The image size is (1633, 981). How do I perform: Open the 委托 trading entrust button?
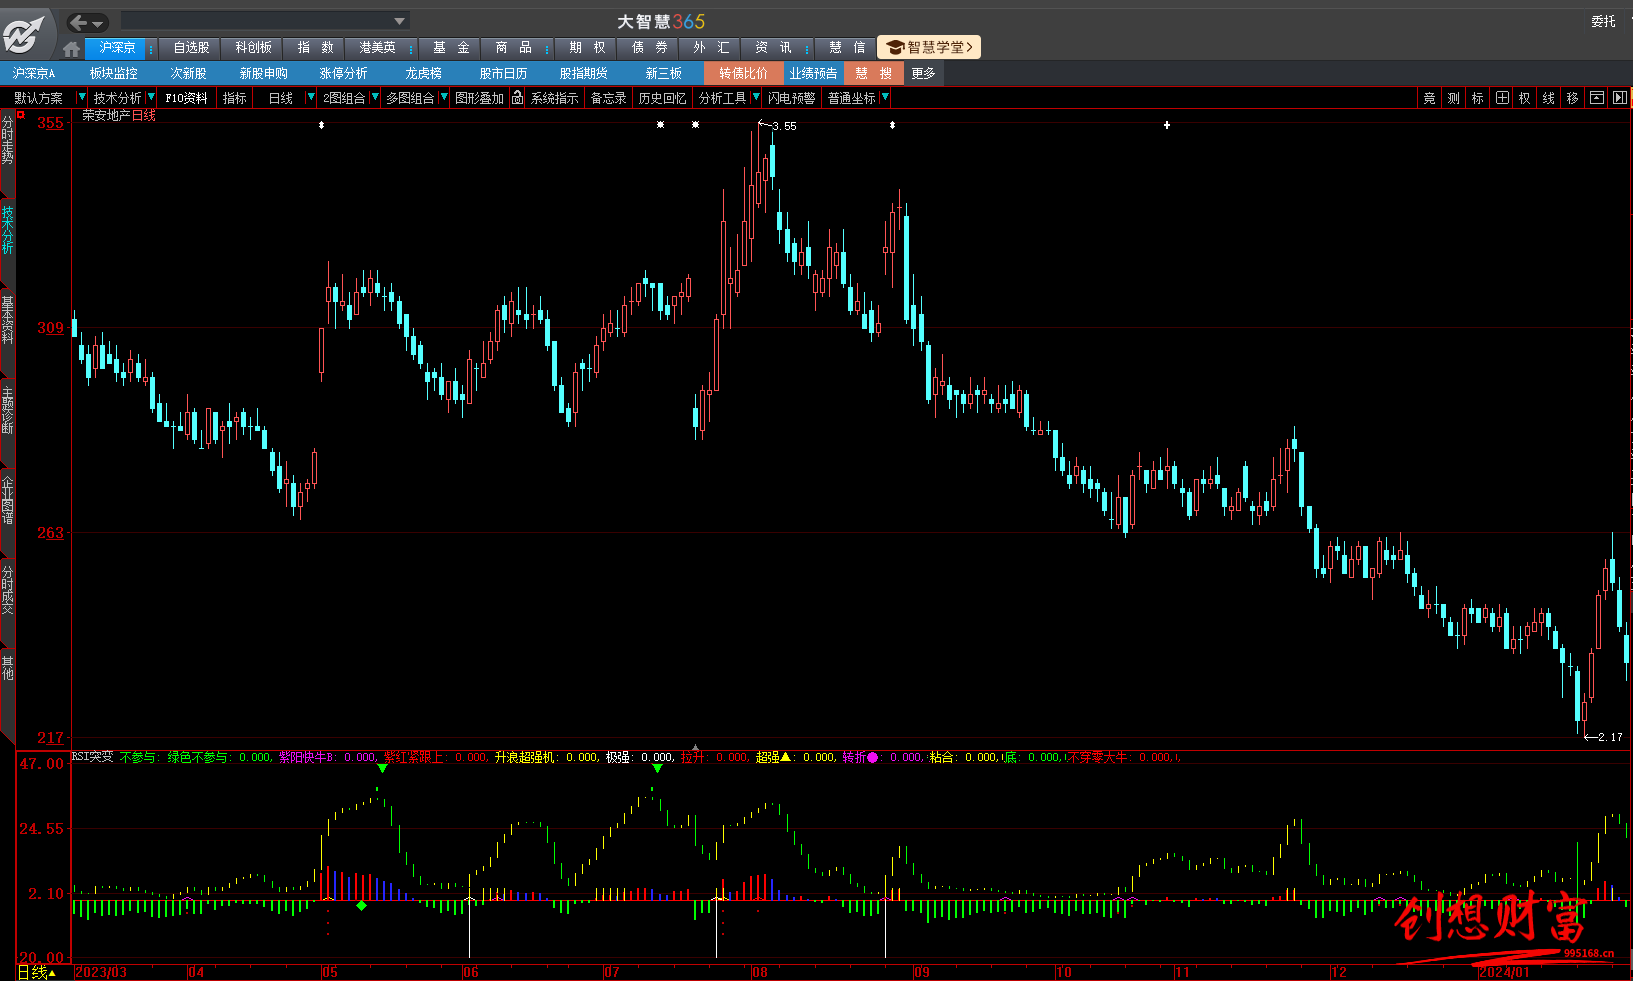click(1604, 21)
